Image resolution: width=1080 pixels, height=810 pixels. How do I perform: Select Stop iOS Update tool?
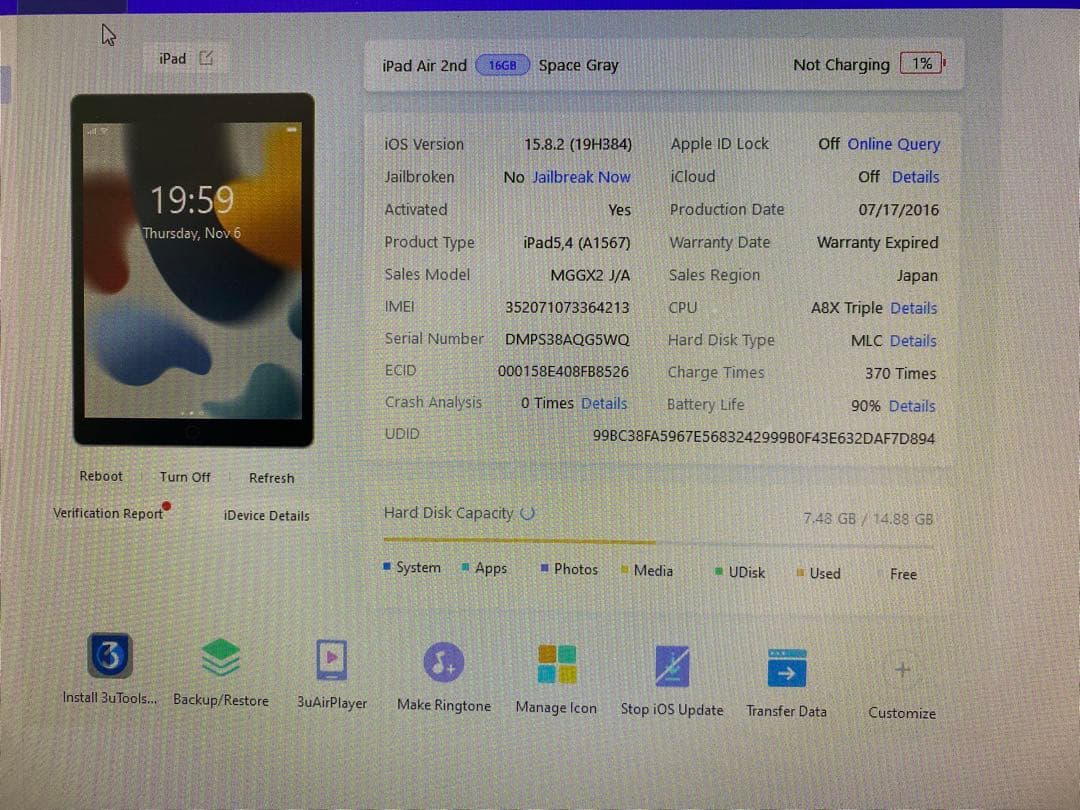pos(672,666)
